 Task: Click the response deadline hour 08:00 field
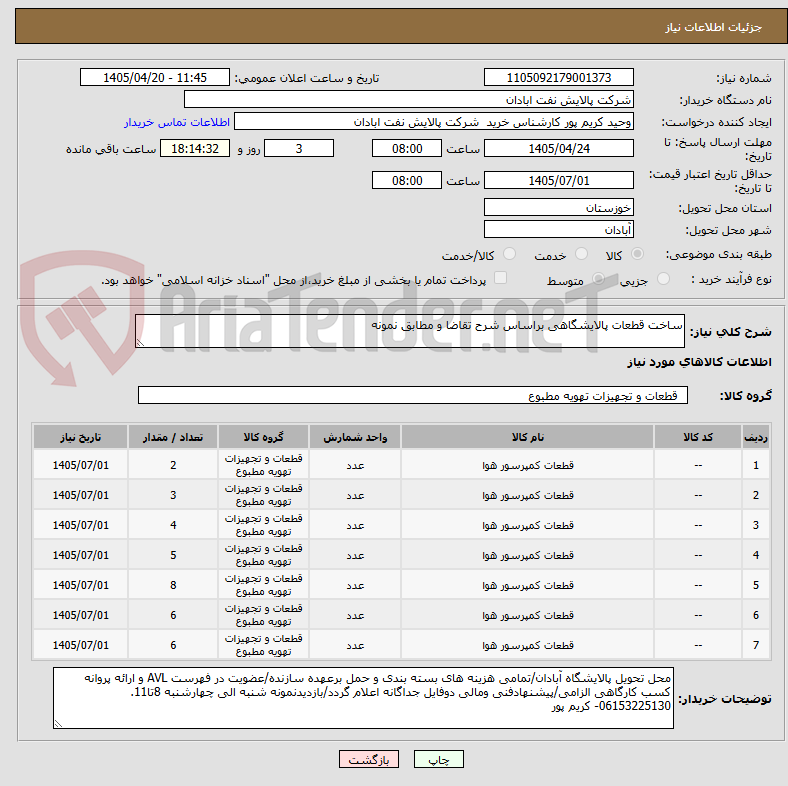(x=407, y=148)
